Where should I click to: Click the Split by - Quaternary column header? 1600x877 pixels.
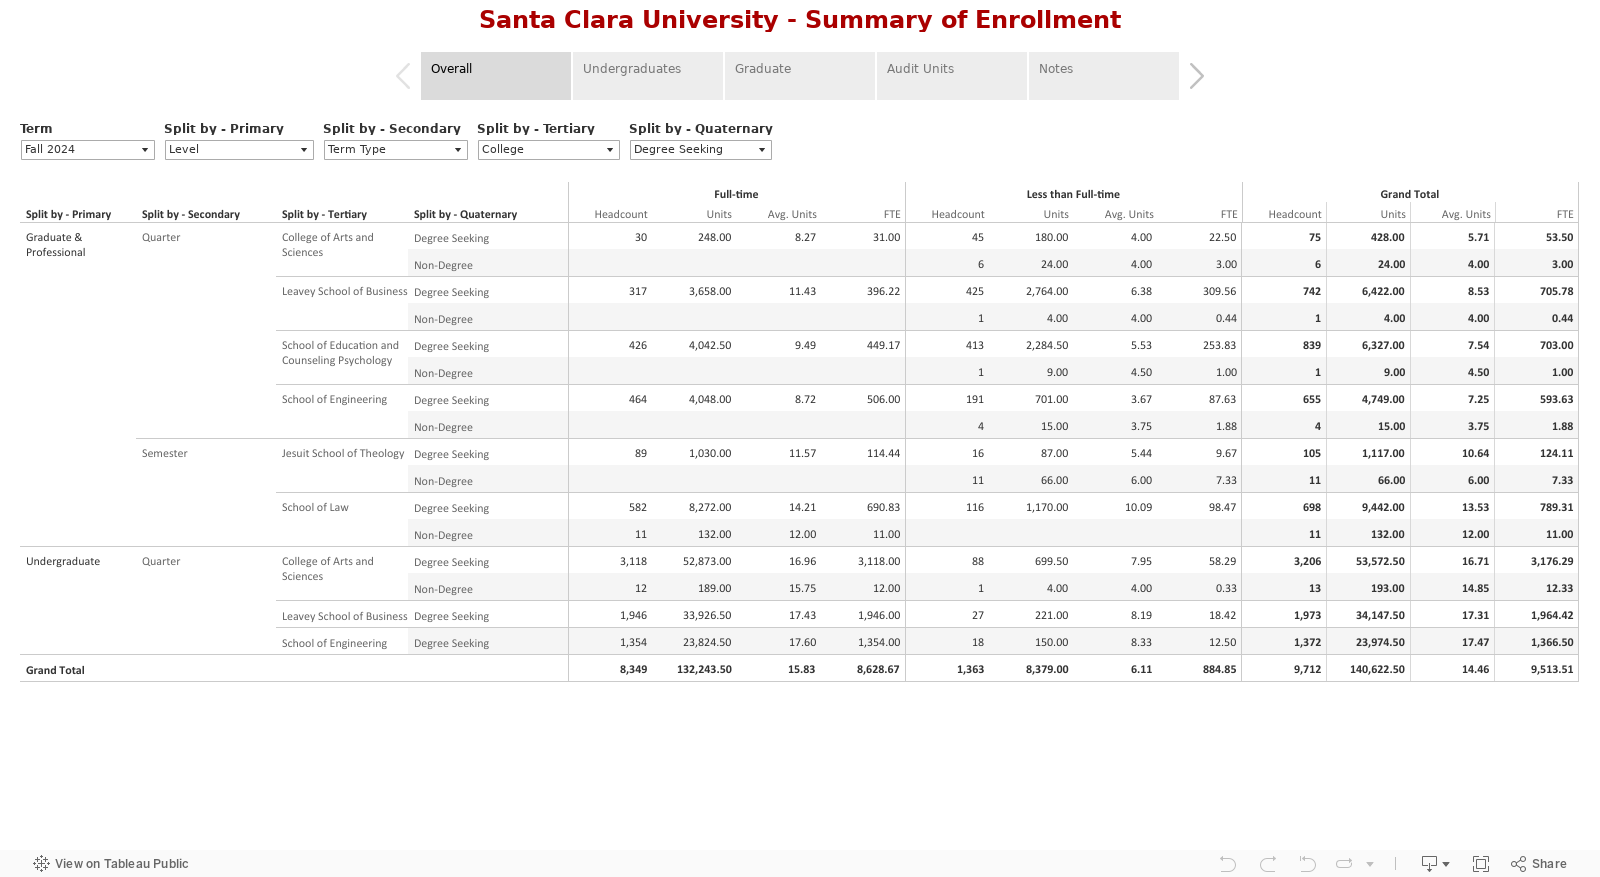465,214
